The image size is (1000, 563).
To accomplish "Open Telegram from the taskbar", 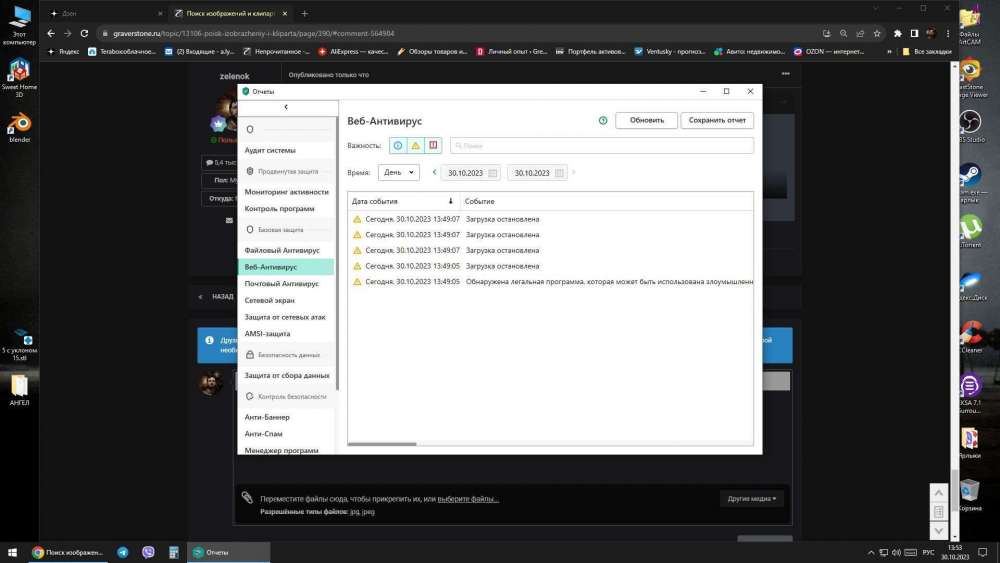I will 123,552.
